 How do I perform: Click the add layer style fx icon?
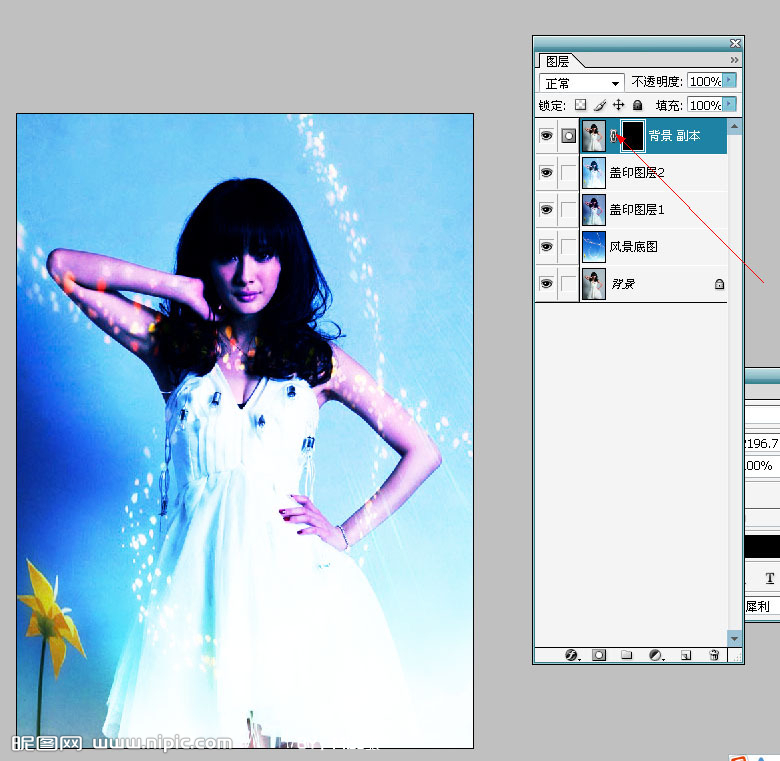point(572,656)
